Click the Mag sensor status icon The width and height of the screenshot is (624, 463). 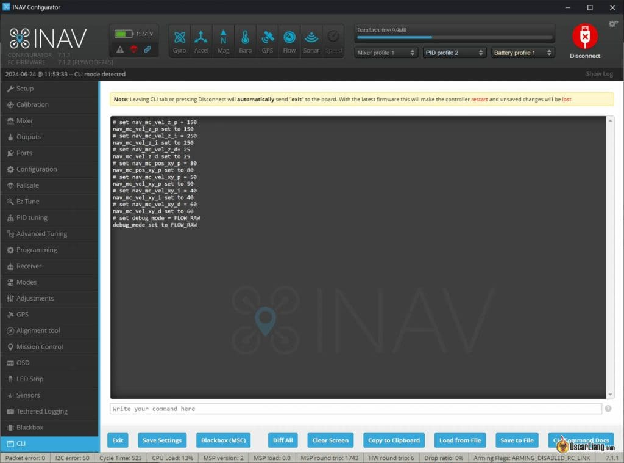(x=223, y=41)
